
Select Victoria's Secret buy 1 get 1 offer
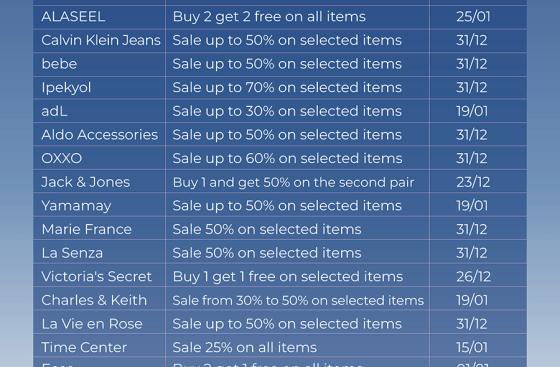288,276
